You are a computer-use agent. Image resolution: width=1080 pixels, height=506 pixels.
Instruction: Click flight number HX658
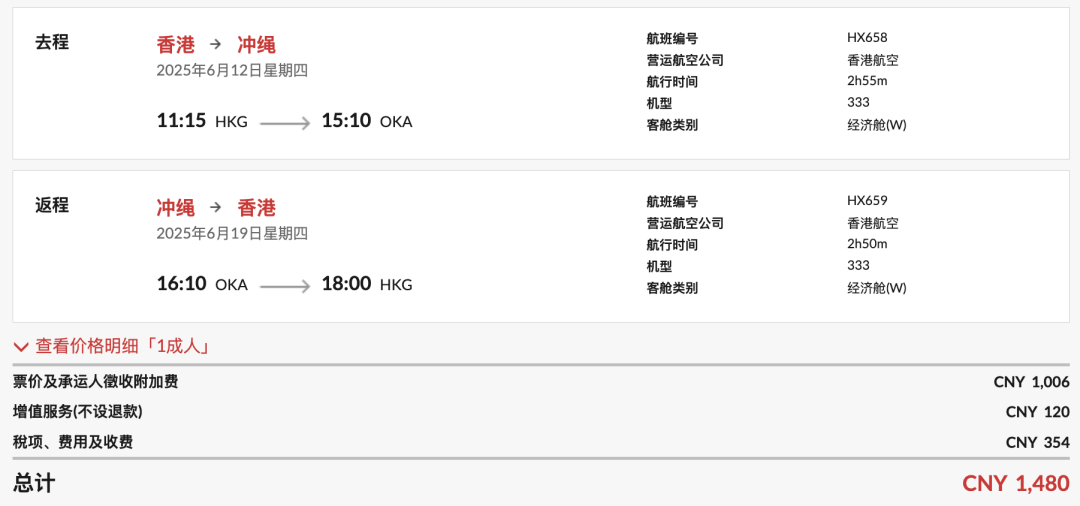(x=867, y=38)
